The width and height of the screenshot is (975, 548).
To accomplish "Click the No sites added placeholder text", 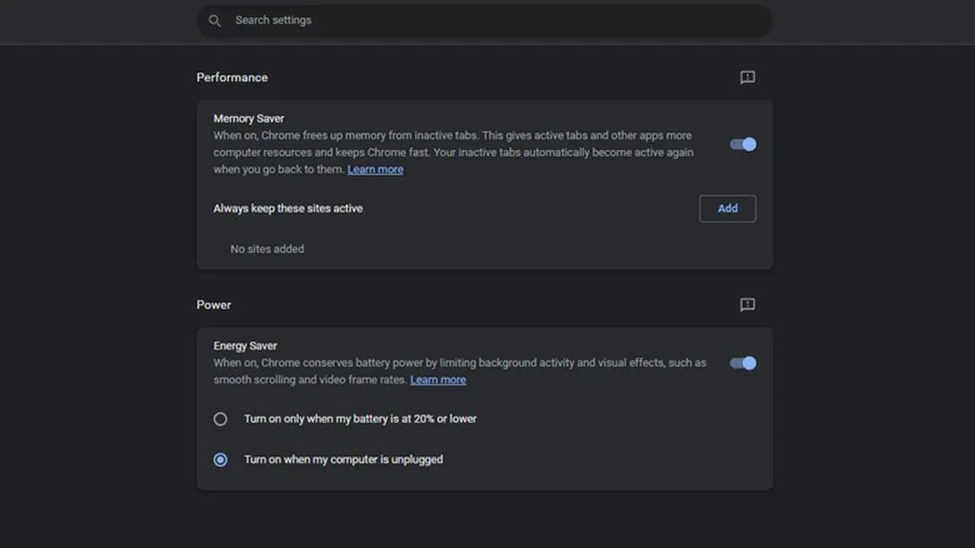I will 267,249.
